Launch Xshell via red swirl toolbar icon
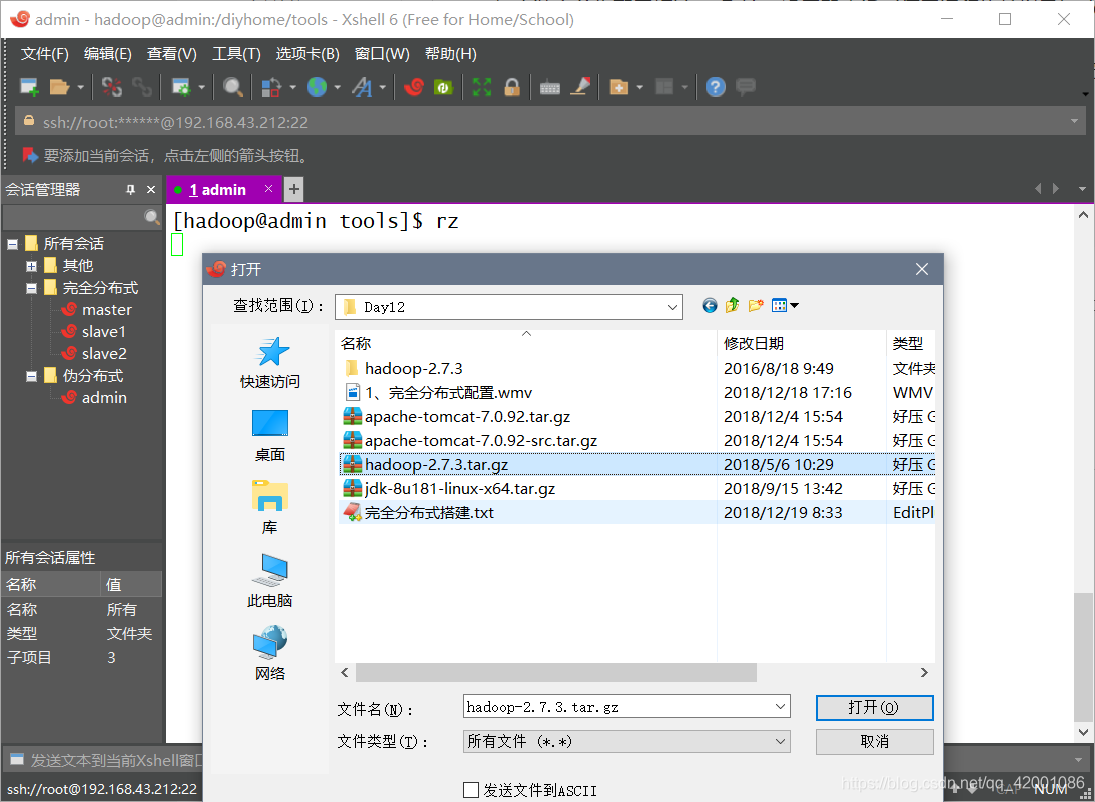 [x=413, y=87]
